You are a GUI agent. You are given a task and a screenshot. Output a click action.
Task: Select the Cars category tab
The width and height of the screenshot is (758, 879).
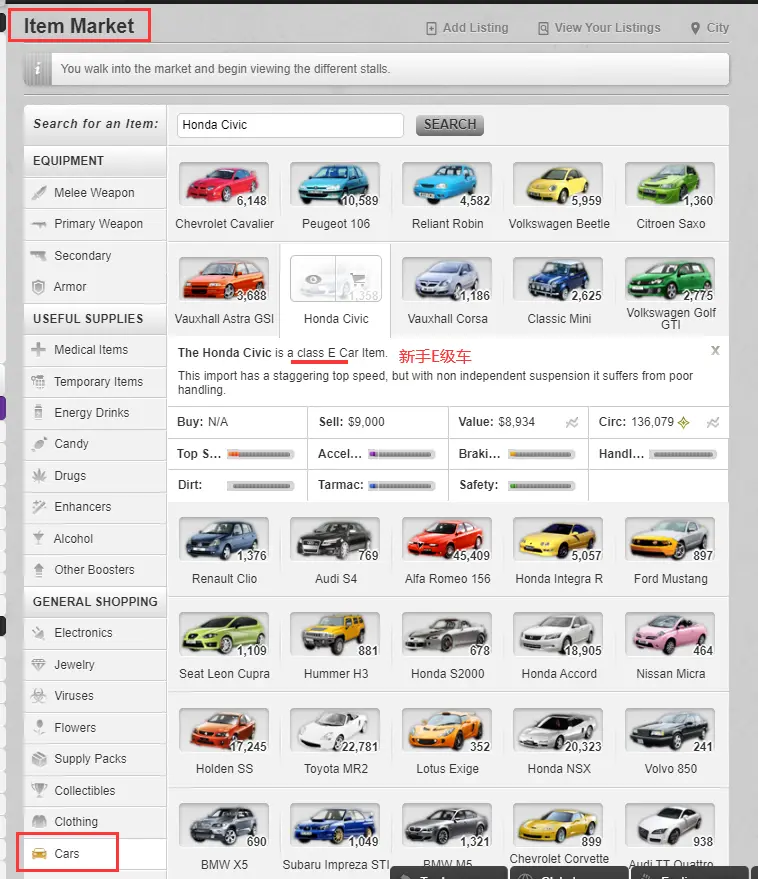67,854
